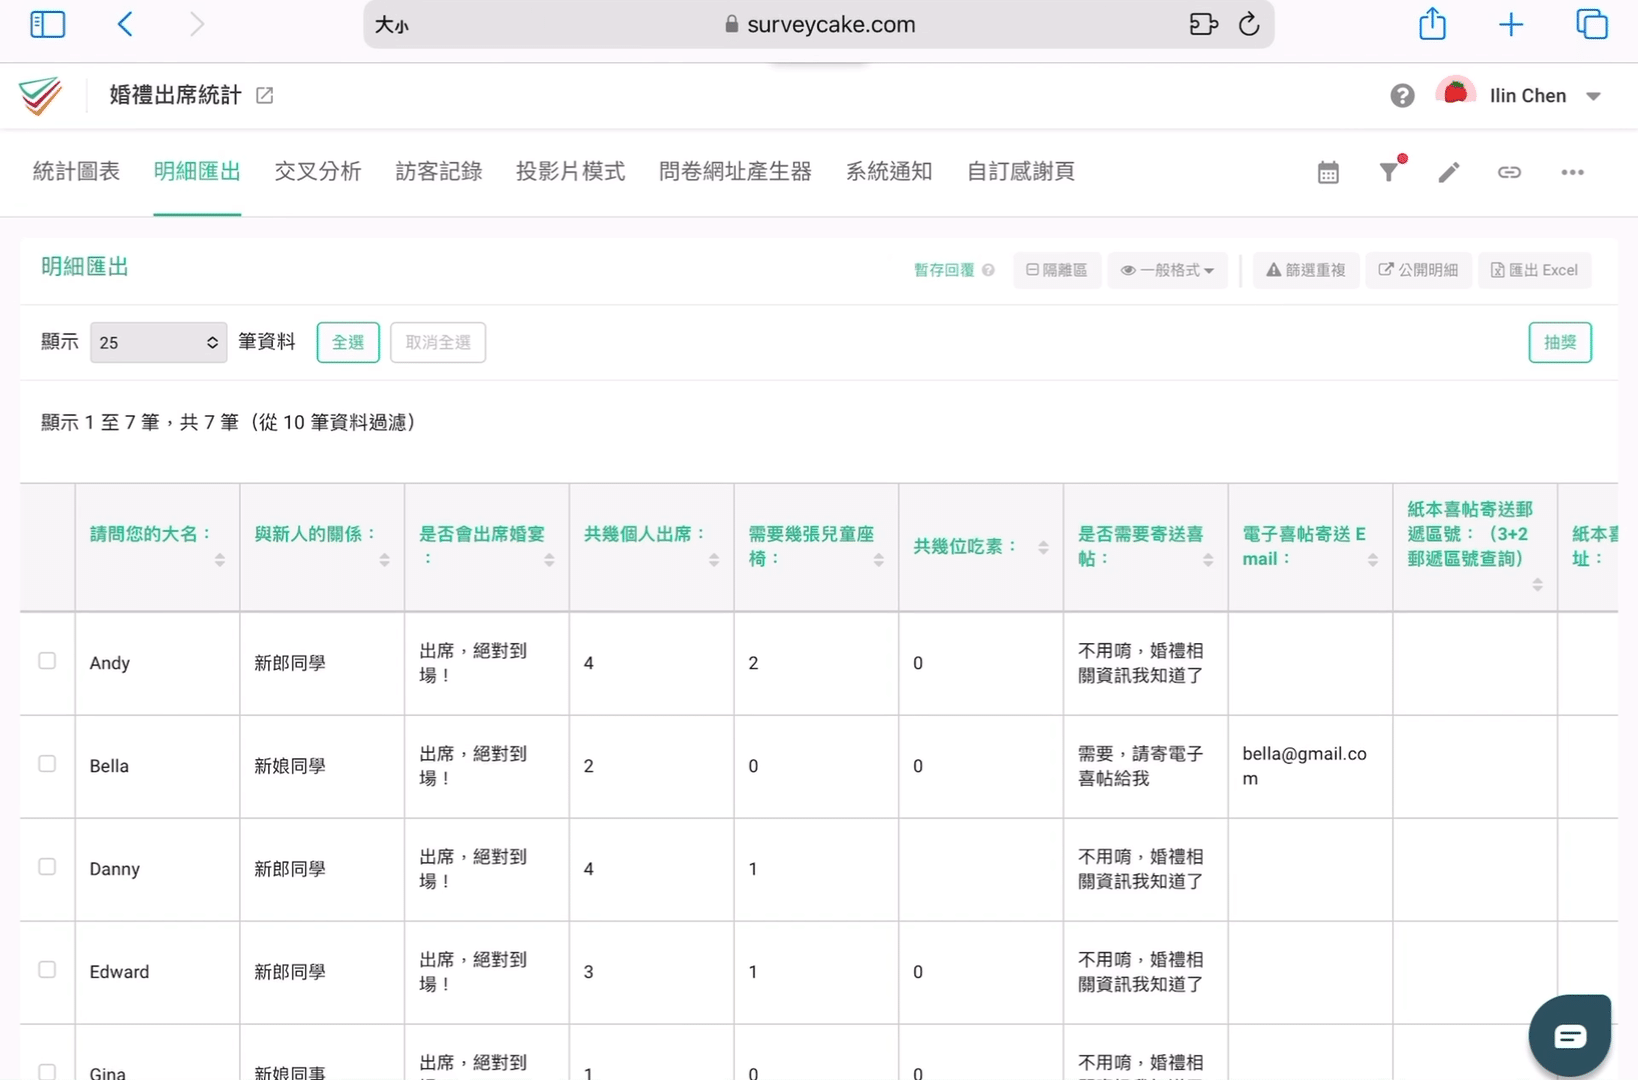Open survey link icon beside 婚禮出席統計
The width and height of the screenshot is (1638, 1080).
(265, 95)
